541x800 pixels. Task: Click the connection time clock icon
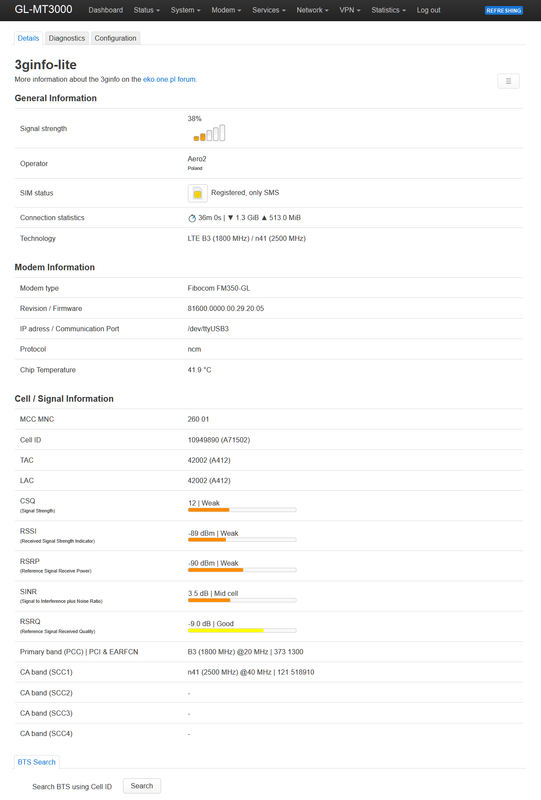[x=192, y=218]
